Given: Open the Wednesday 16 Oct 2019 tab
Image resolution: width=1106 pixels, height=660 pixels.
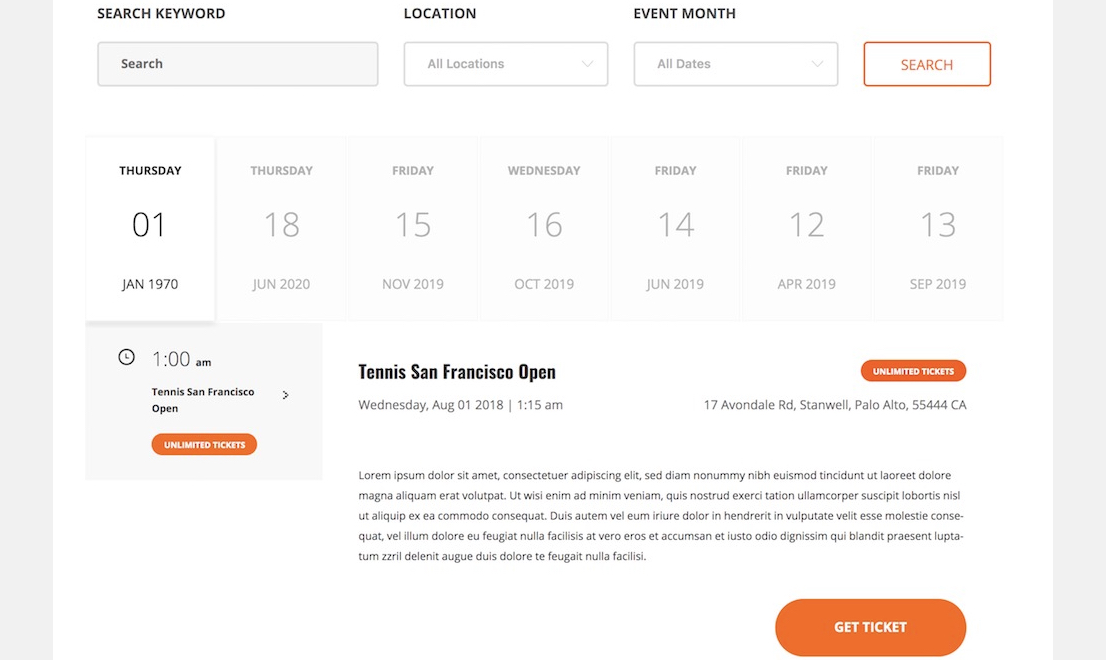Looking at the screenshot, I should pyautogui.click(x=544, y=228).
